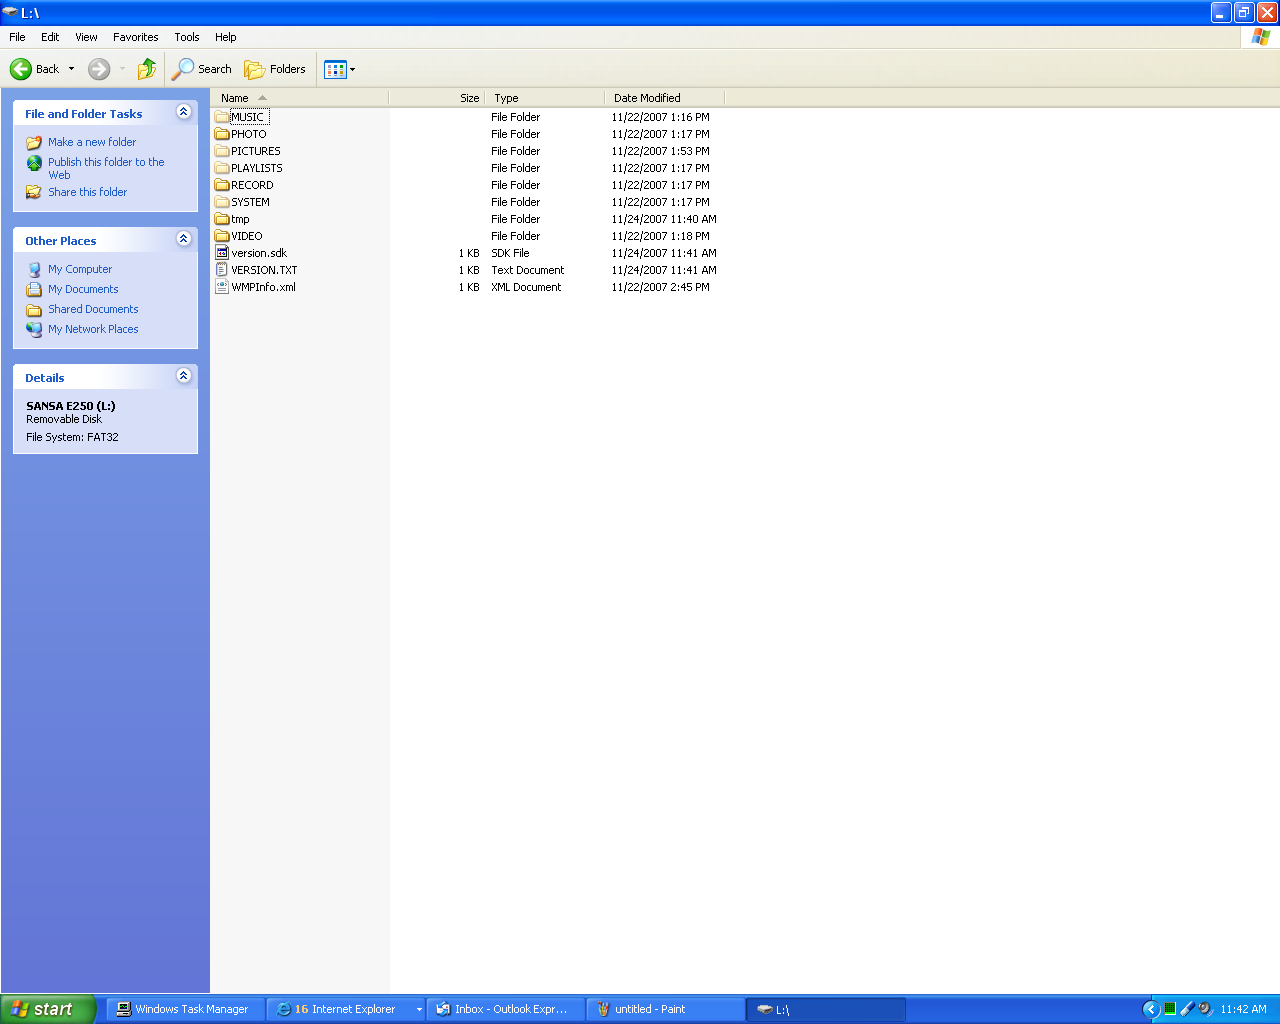The image size is (1280, 1024).
Task: Select the MUSIC folder icon
Action: 222,117
